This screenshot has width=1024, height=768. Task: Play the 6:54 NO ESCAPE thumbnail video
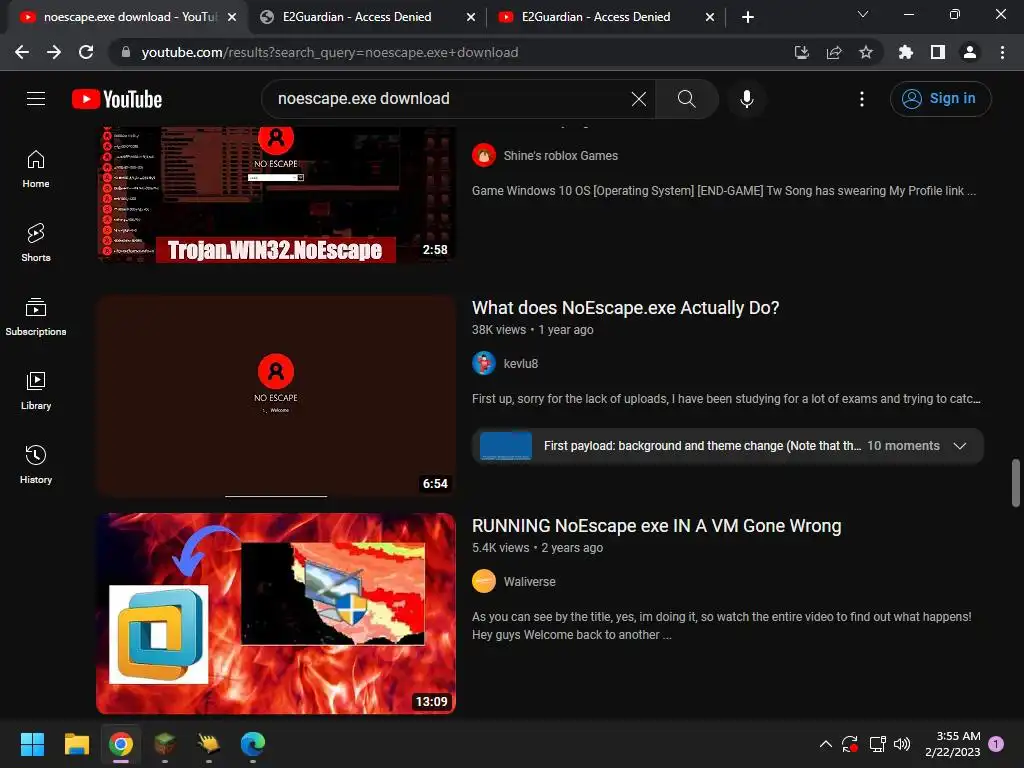coord(276,396)
